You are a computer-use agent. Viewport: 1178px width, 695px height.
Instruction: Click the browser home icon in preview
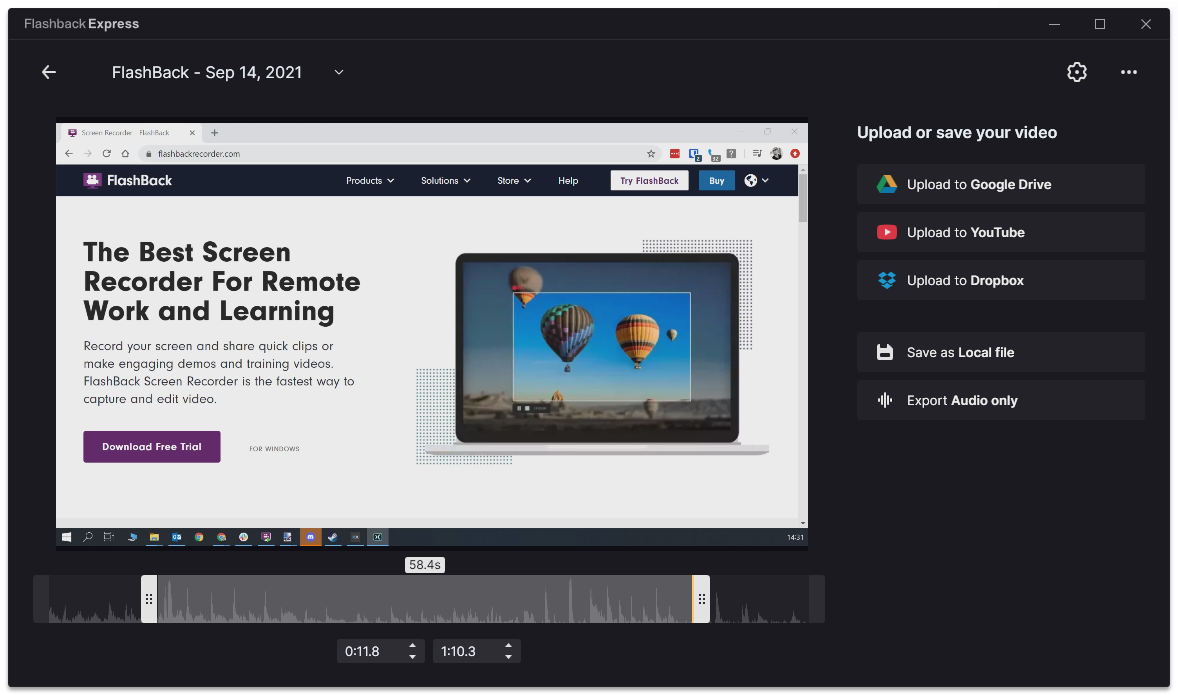(x=125, y=153)
